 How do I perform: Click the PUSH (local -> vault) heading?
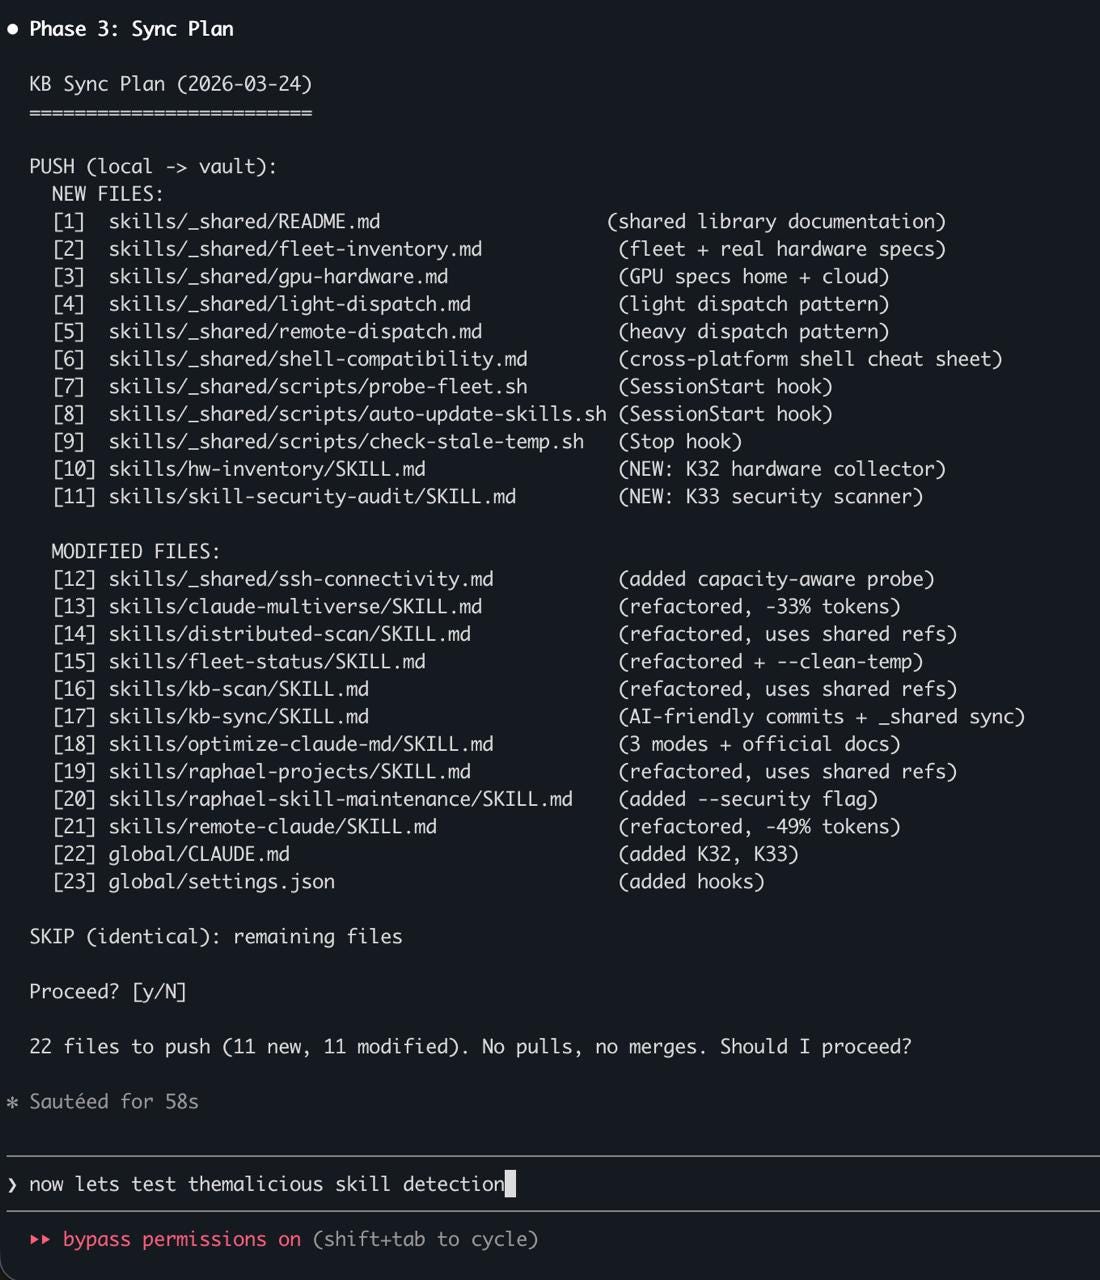pos(153,167)
